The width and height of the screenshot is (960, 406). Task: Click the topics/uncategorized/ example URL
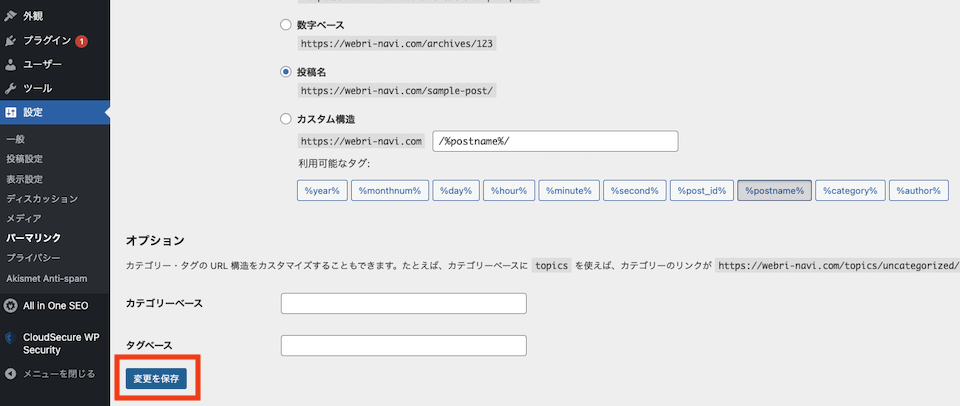tap(838, 266)
